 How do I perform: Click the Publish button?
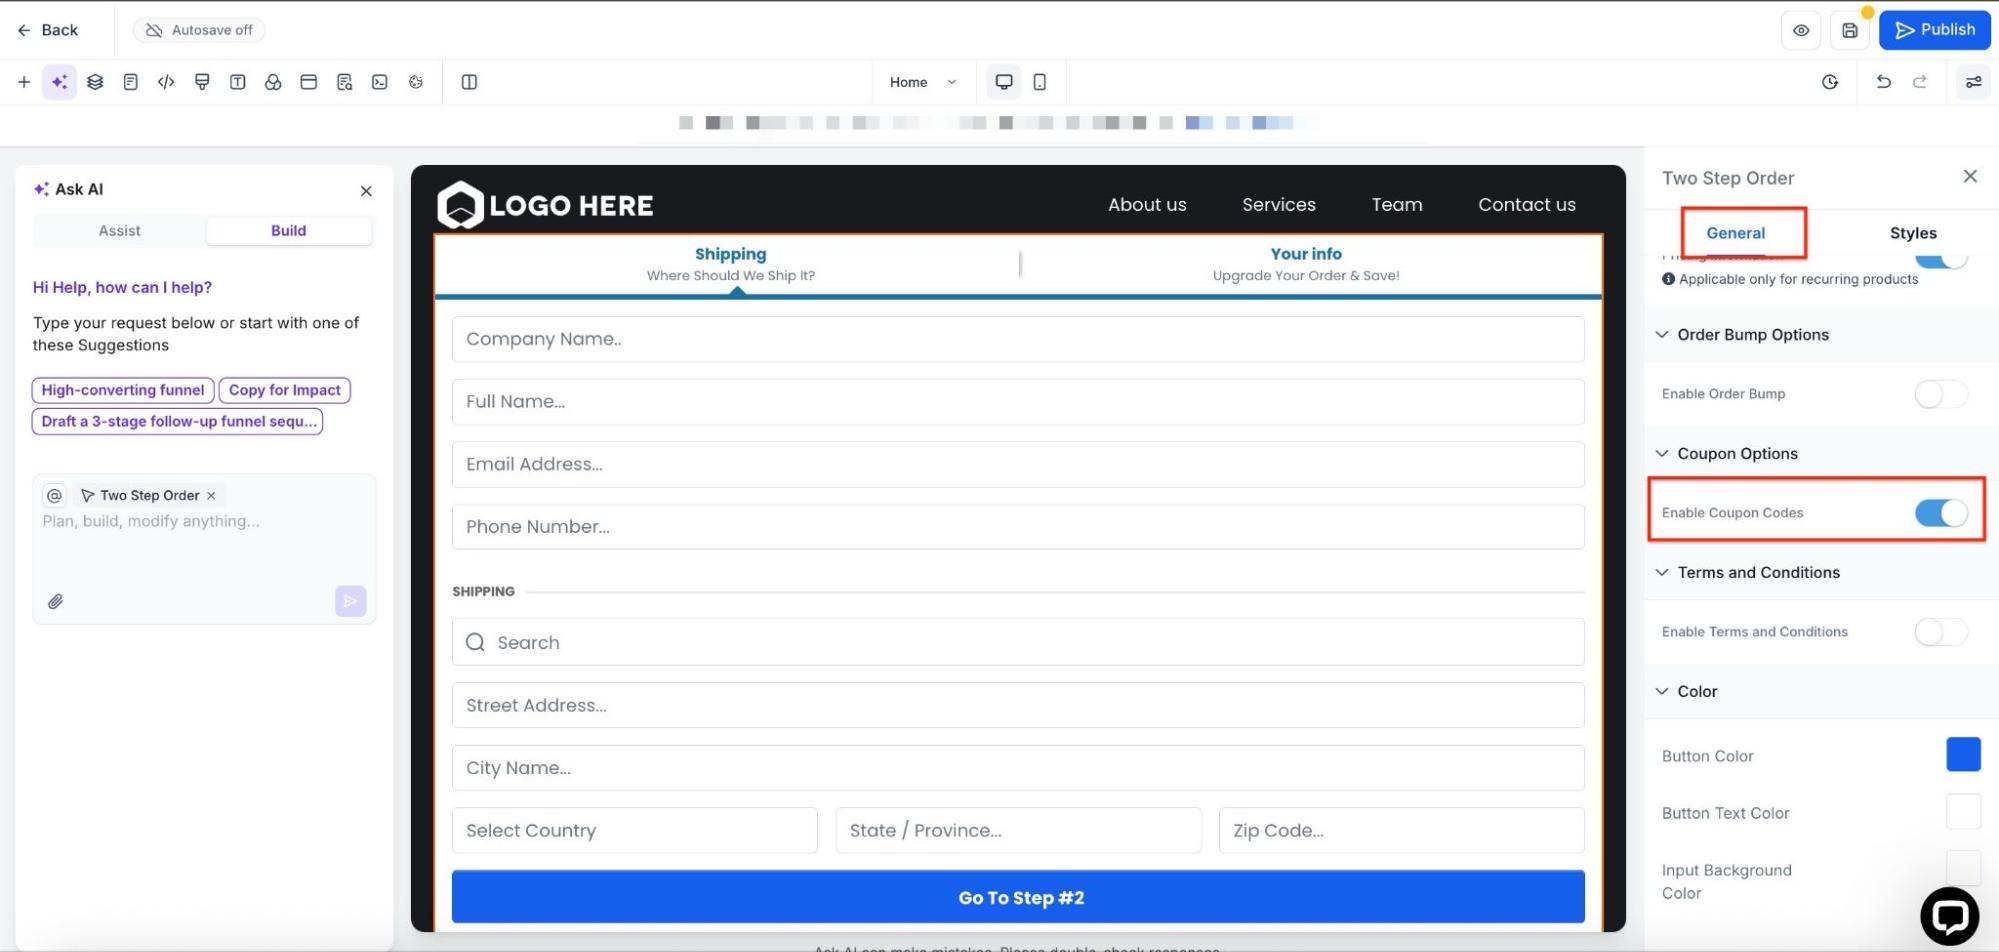coord(1934,30)
